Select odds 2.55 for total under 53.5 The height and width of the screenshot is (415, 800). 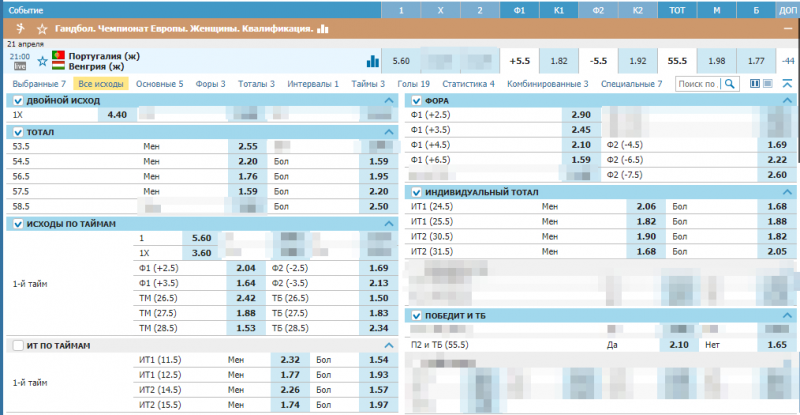[x=248, y=146]
